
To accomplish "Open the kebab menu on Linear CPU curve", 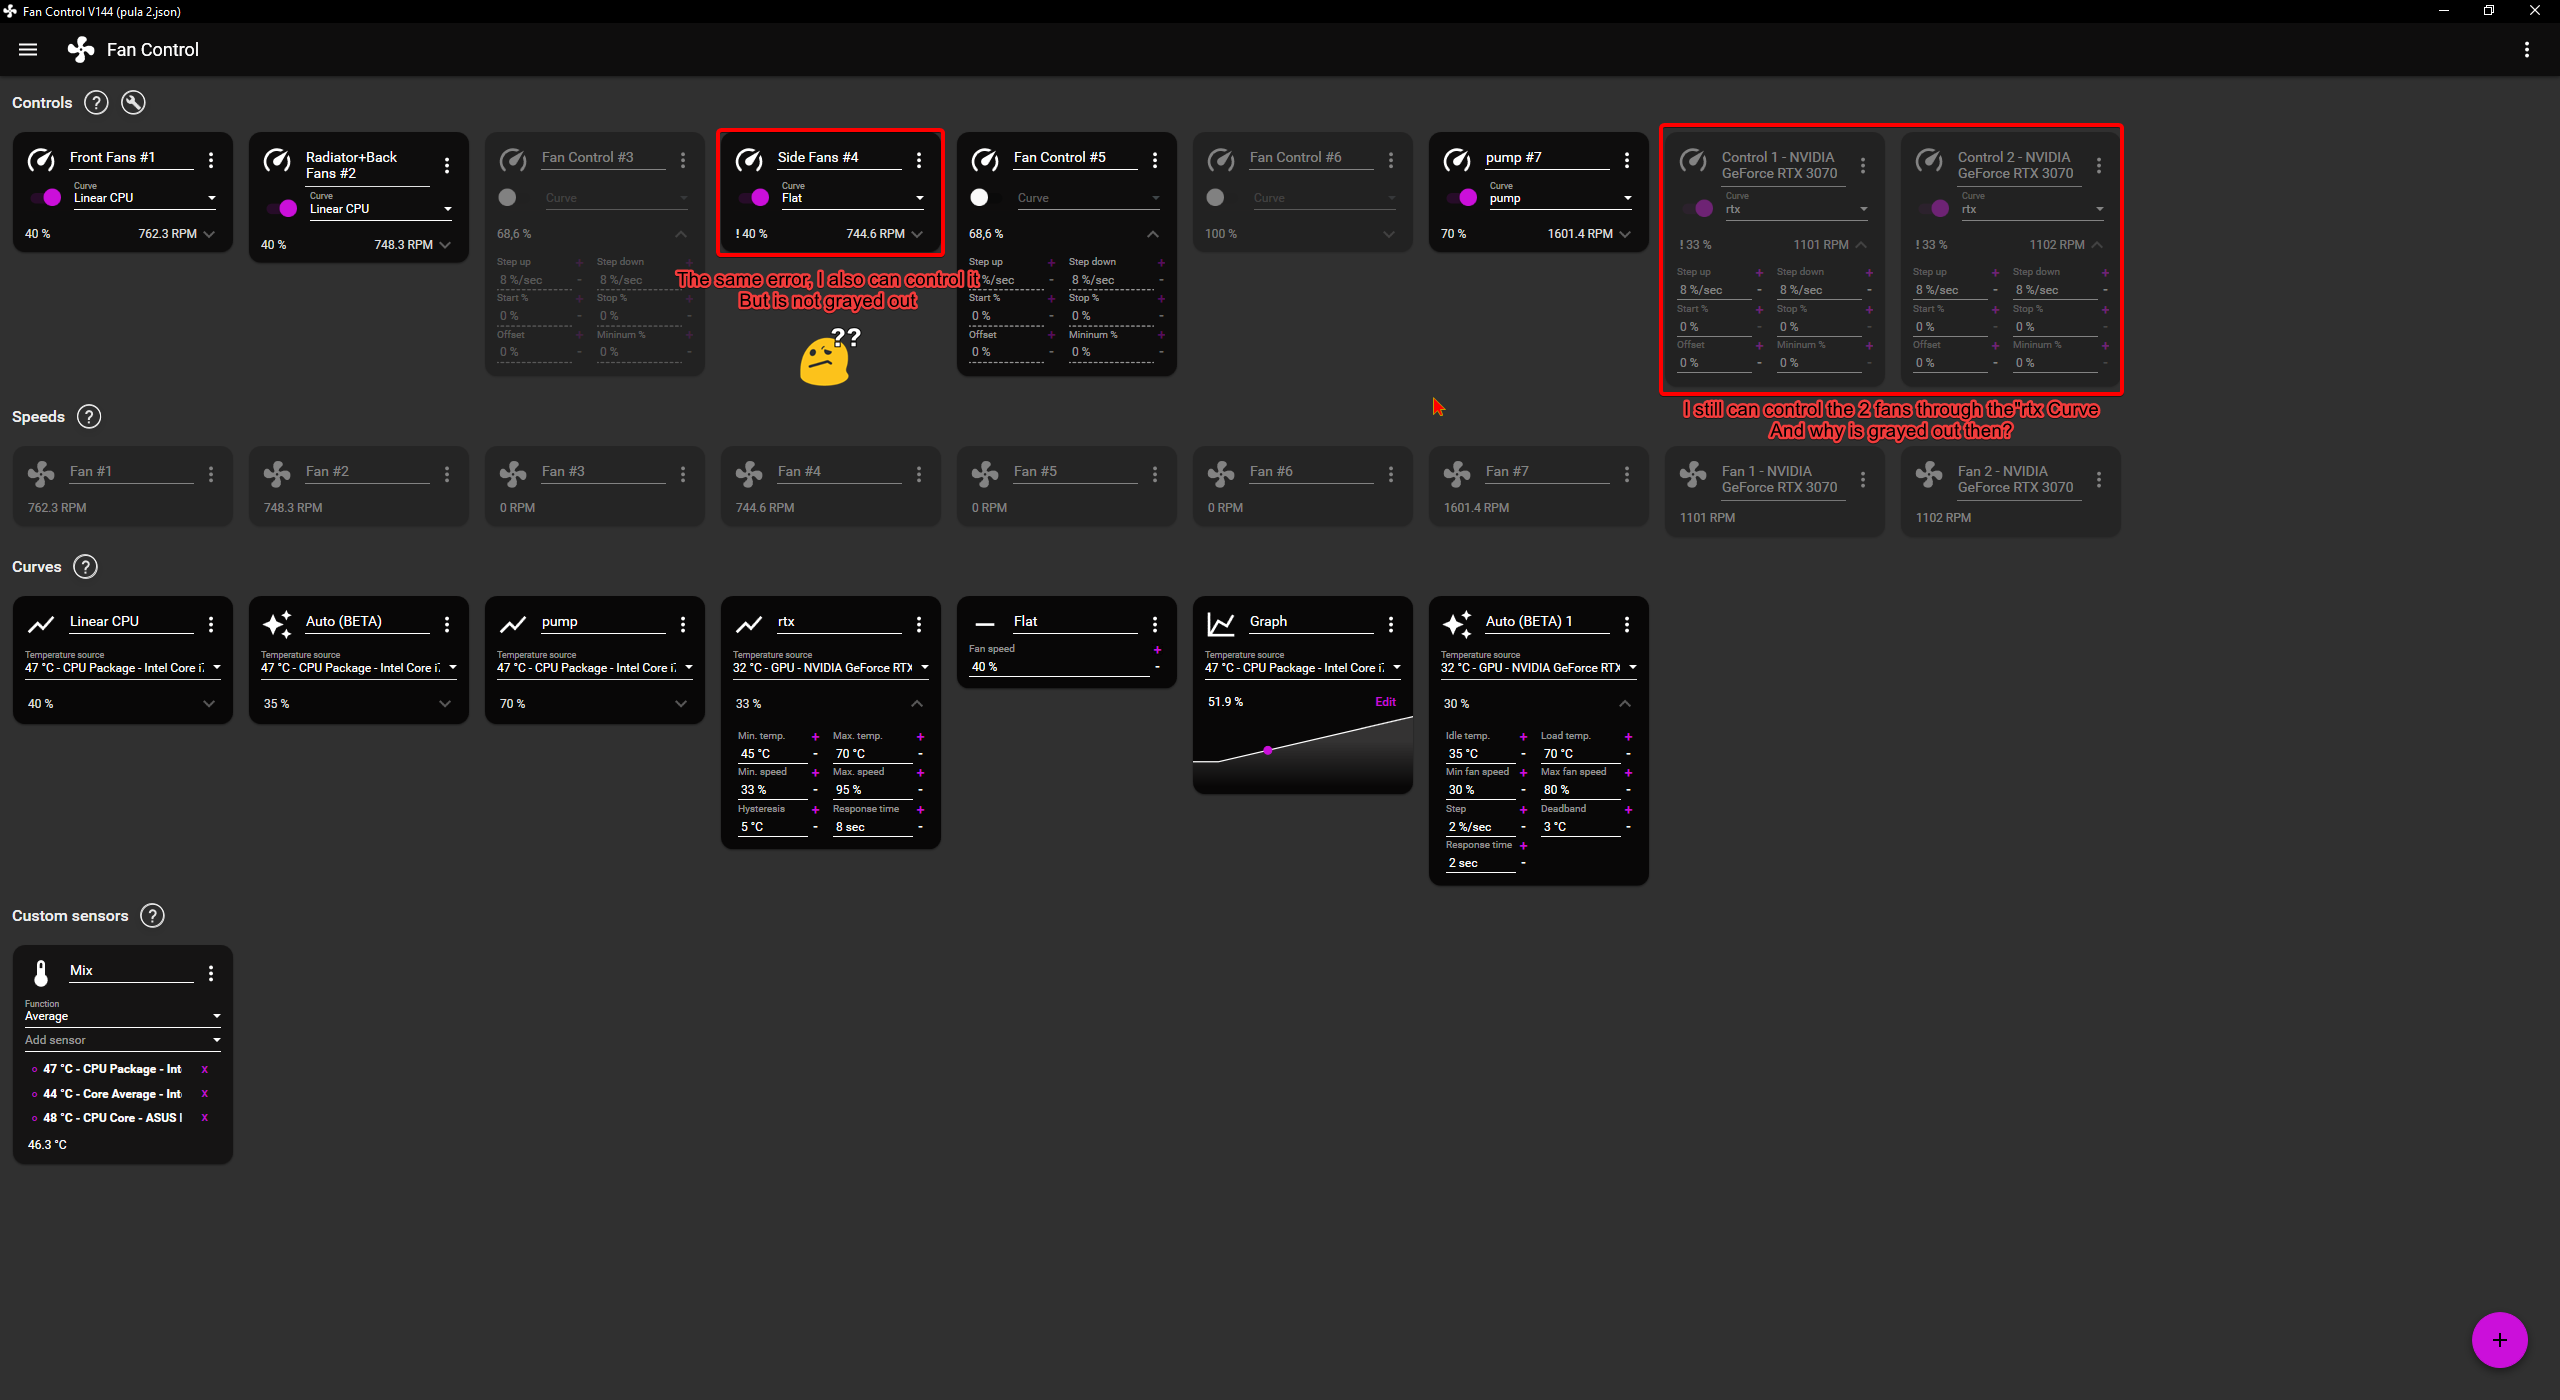I will [x=211, y=624].
